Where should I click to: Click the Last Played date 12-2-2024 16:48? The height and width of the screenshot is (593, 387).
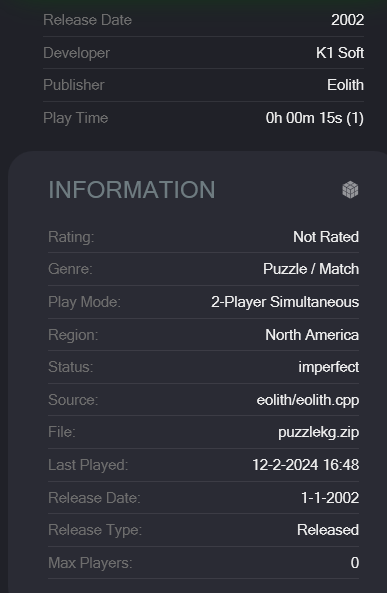point(305,465)
